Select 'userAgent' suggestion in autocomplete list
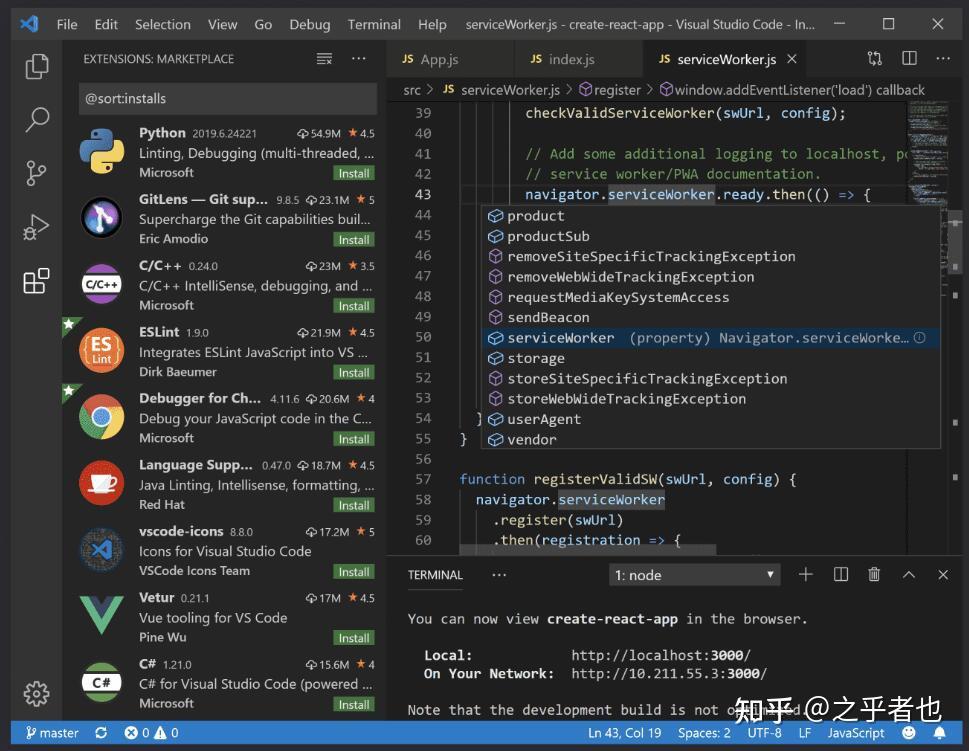 (711, 419)
